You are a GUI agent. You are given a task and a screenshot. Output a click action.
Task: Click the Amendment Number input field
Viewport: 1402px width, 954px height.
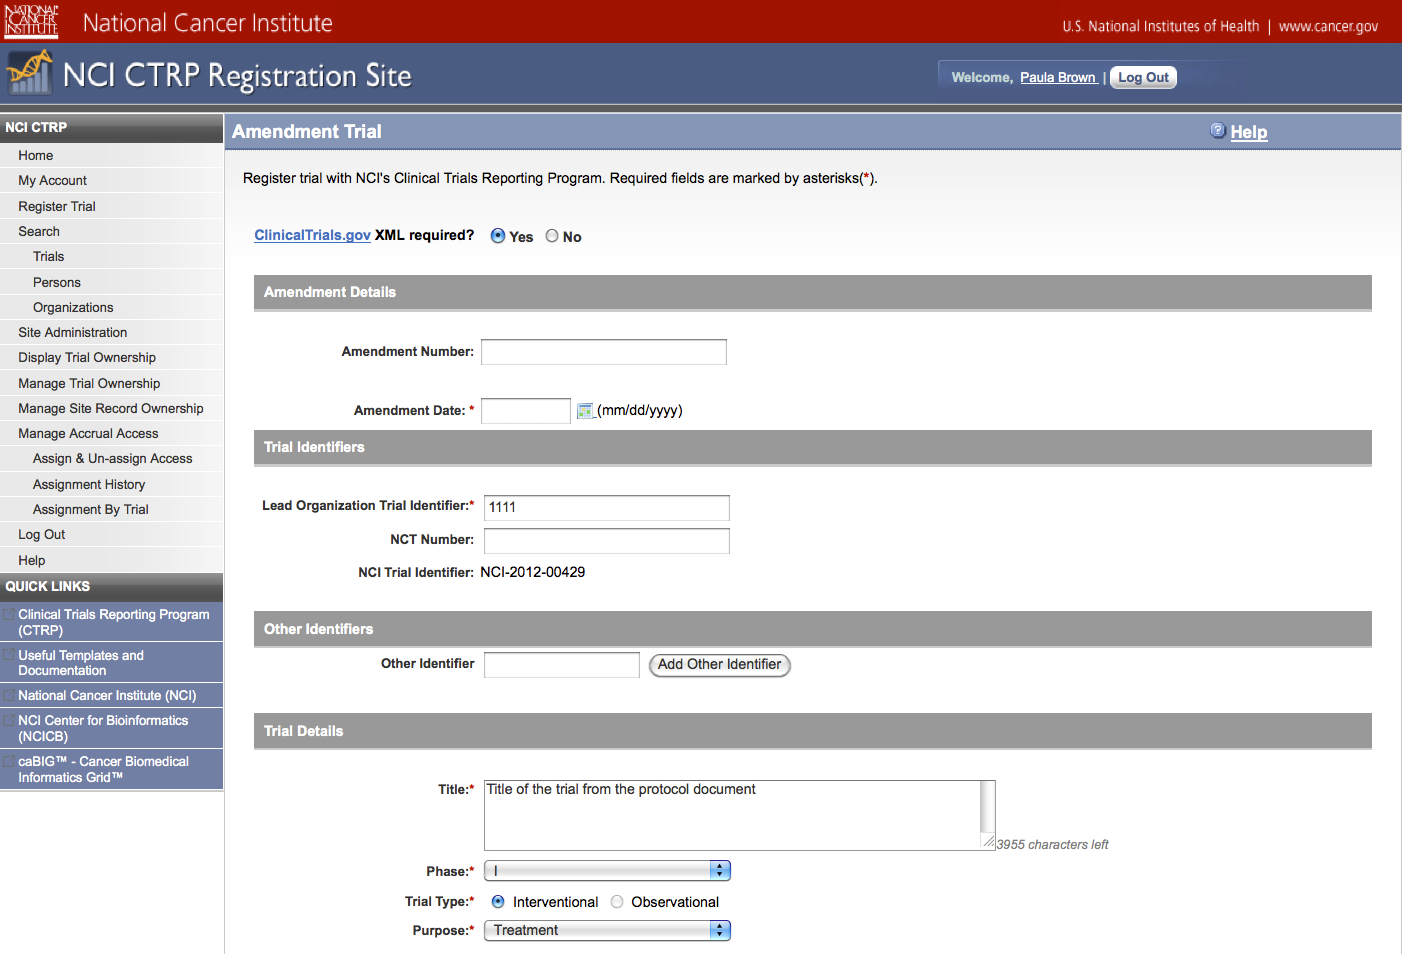[603, 352]
